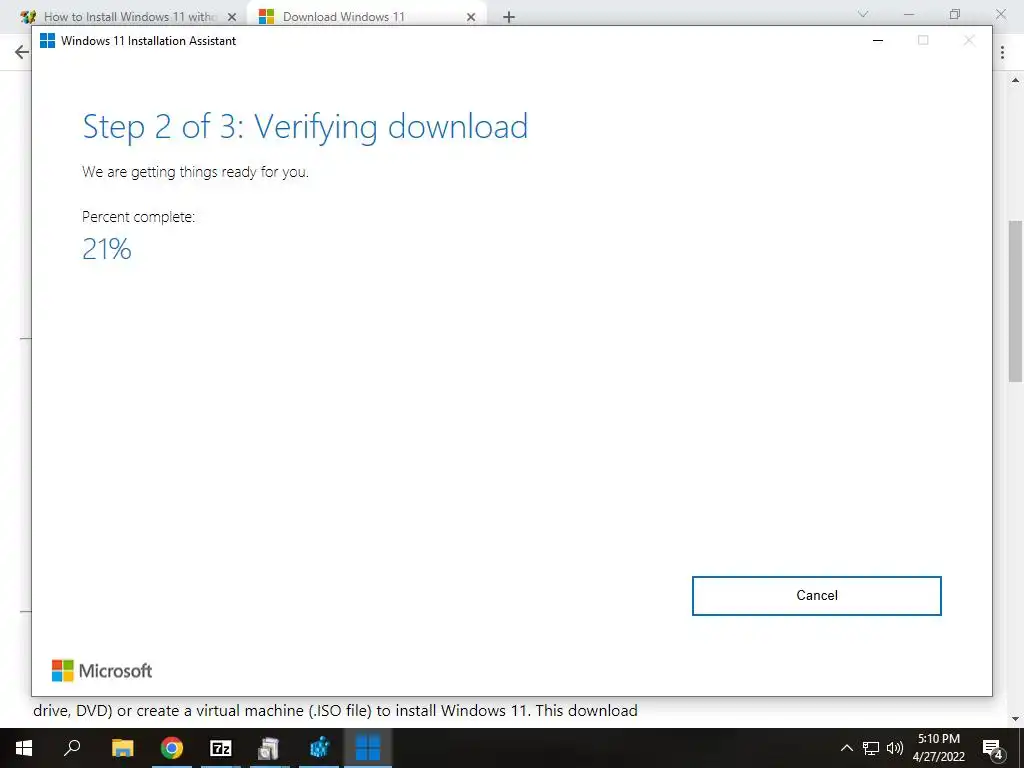Open Google Chrome from taskbar
Viewport: 1024px width, 768px height.
[x=172, y=748]
